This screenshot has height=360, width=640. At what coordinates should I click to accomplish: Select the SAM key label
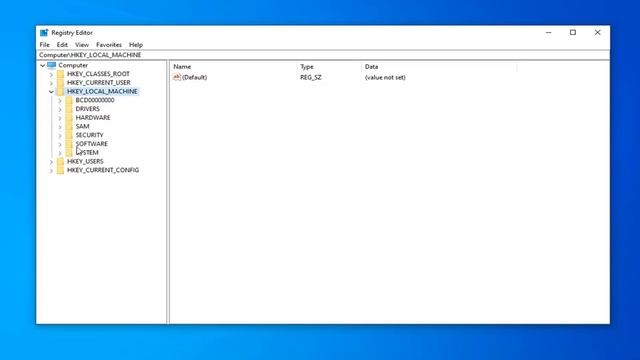(x=82, y=127)
